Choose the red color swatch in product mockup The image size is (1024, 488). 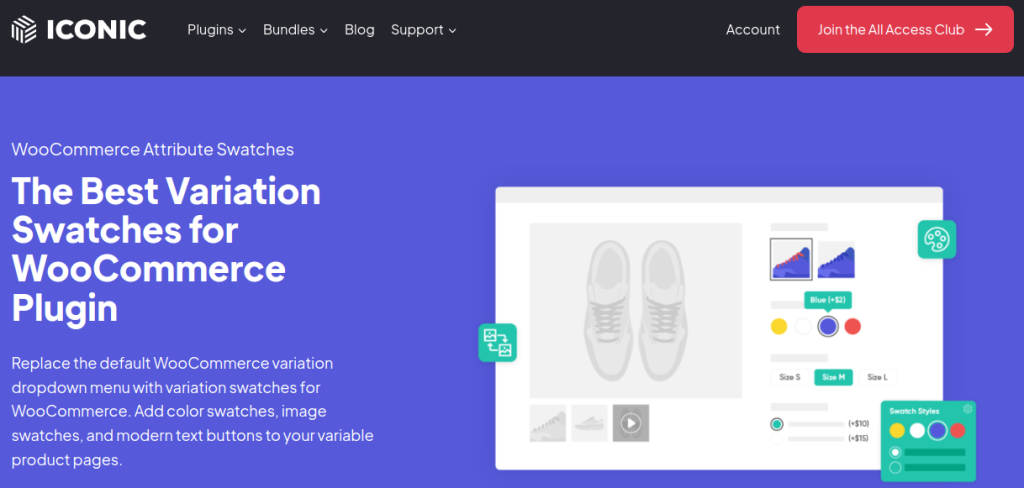[852, 327]
